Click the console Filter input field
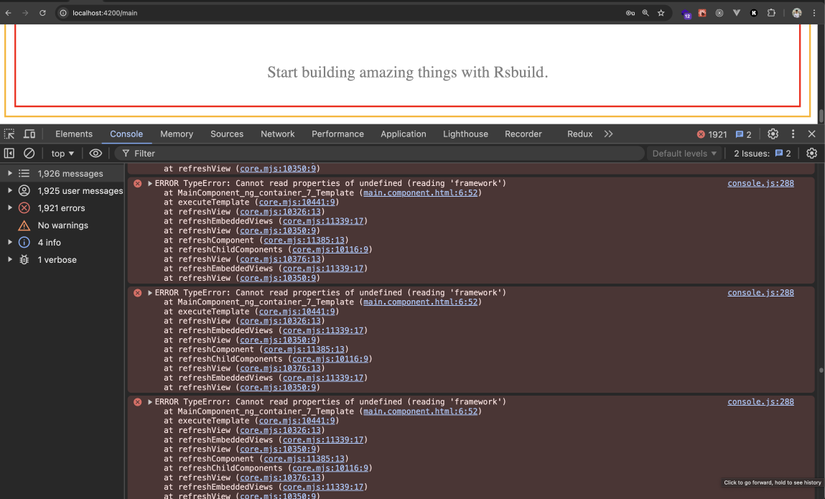 pyautogui.click(x=379, y=153)
